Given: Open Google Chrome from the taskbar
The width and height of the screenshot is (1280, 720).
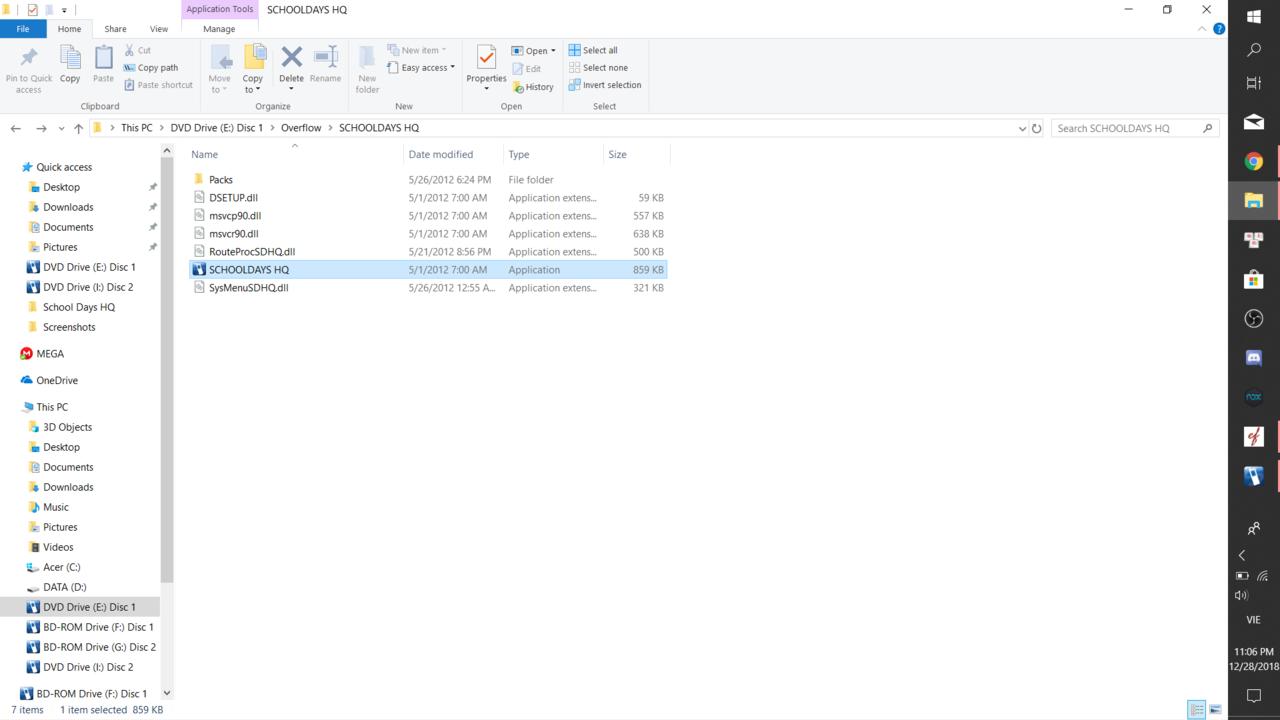Looking at the screenshot, I should 1253,161.
